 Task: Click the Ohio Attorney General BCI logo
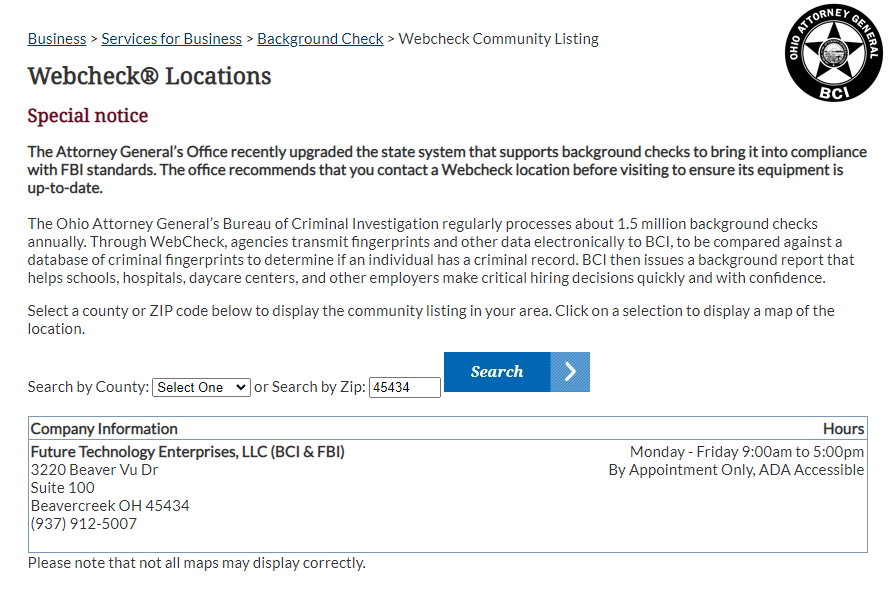834,53
